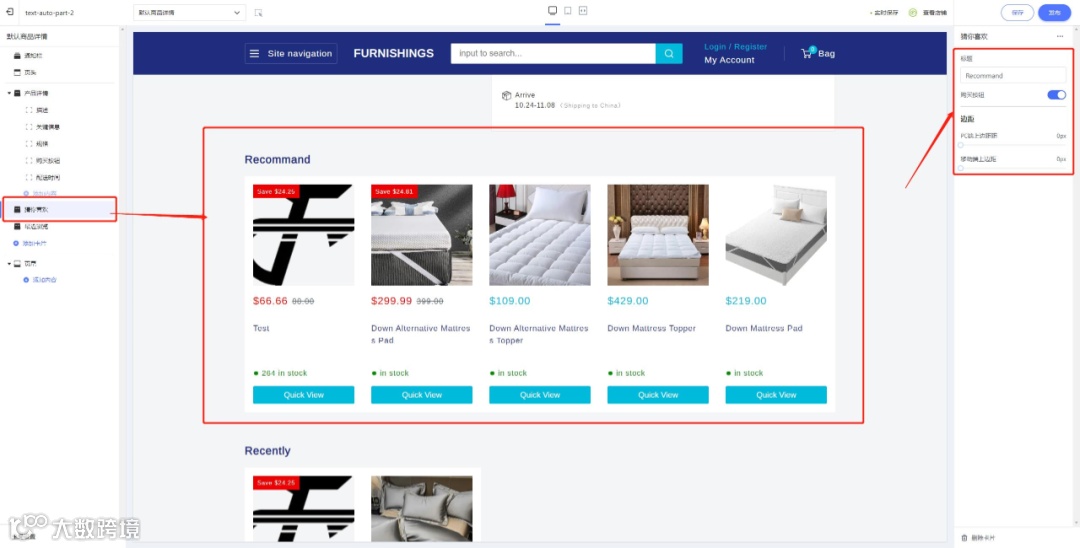Open the three-dots menu in the right panel
1080x548 pixels.
(1059, 36)
